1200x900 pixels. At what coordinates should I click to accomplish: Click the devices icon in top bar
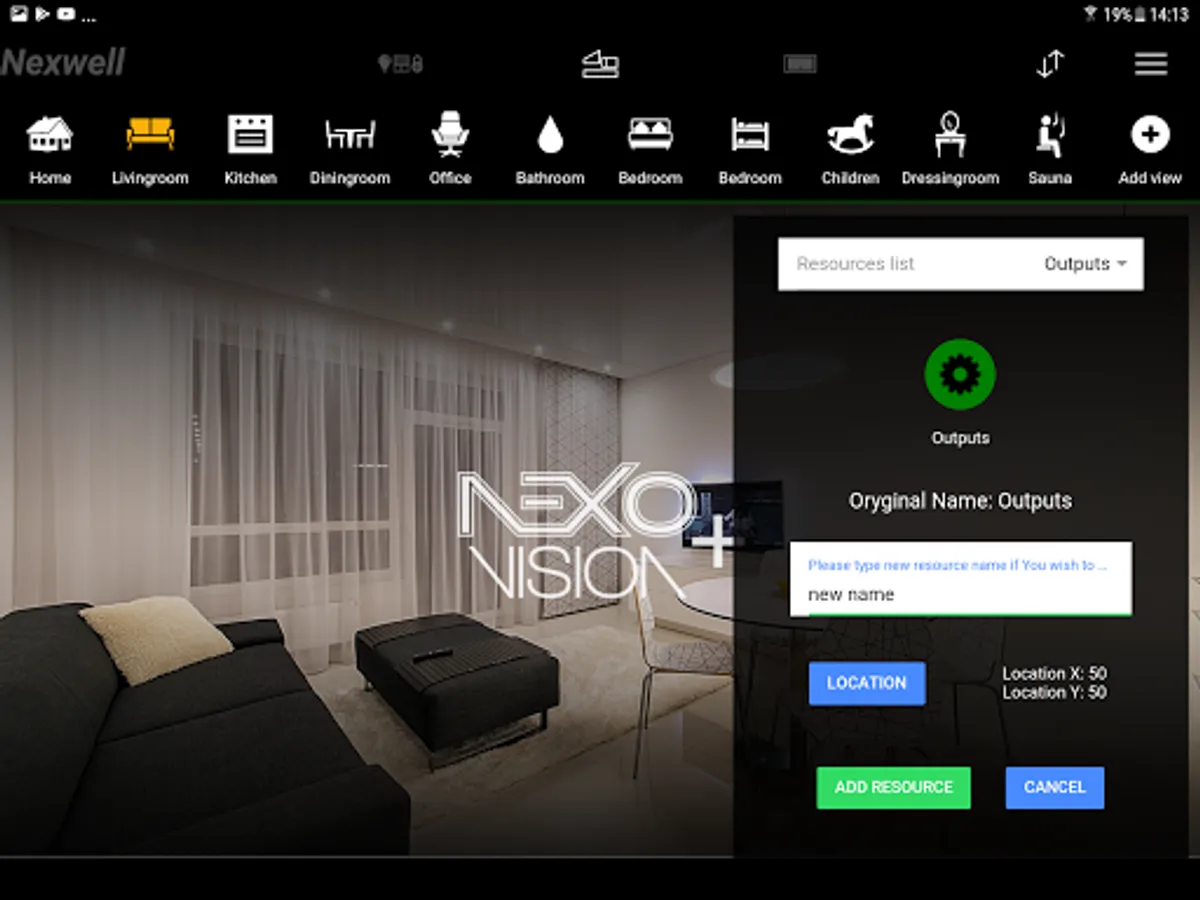click(400, 64)
